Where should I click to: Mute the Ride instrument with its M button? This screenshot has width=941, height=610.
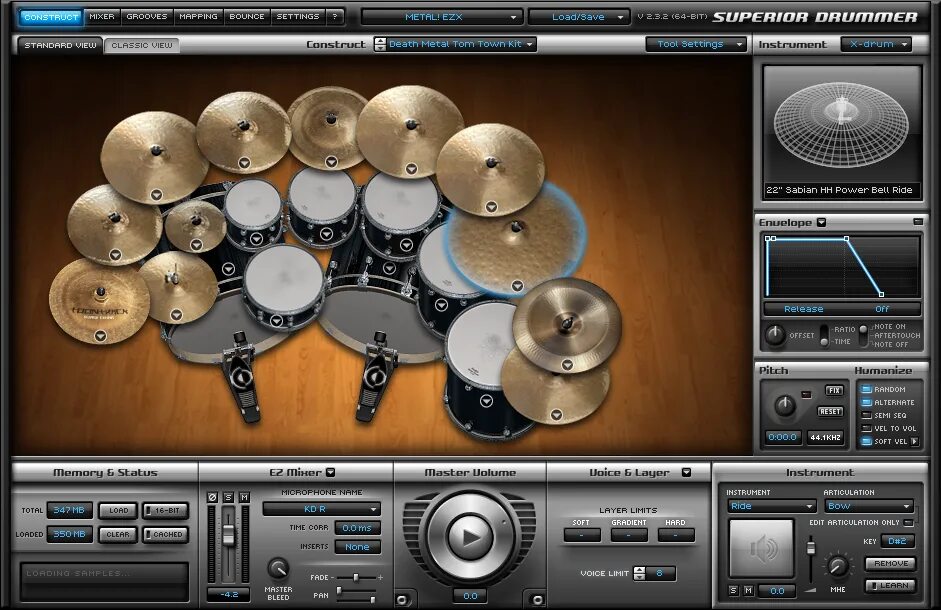[x=748, y=591]
